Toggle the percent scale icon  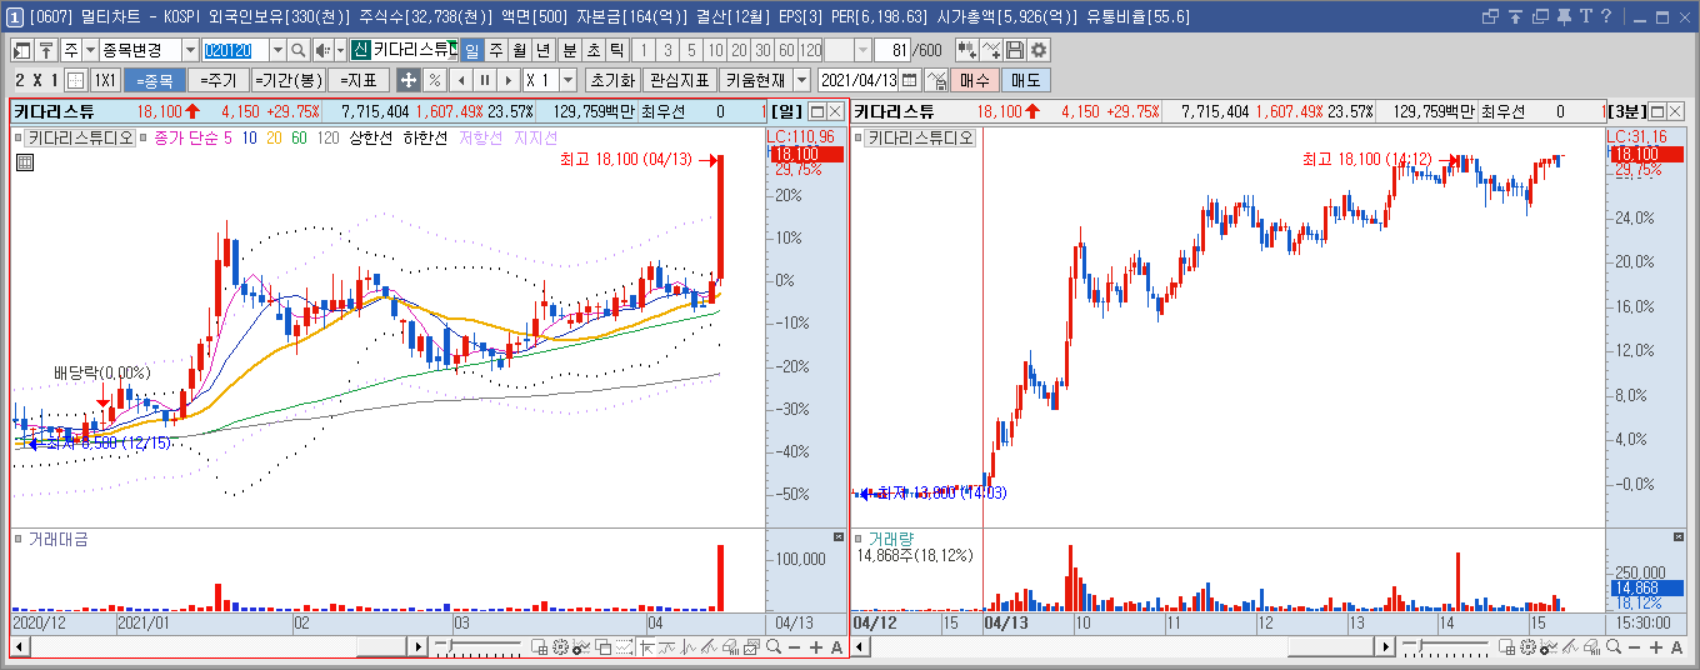tap(434, 80)
